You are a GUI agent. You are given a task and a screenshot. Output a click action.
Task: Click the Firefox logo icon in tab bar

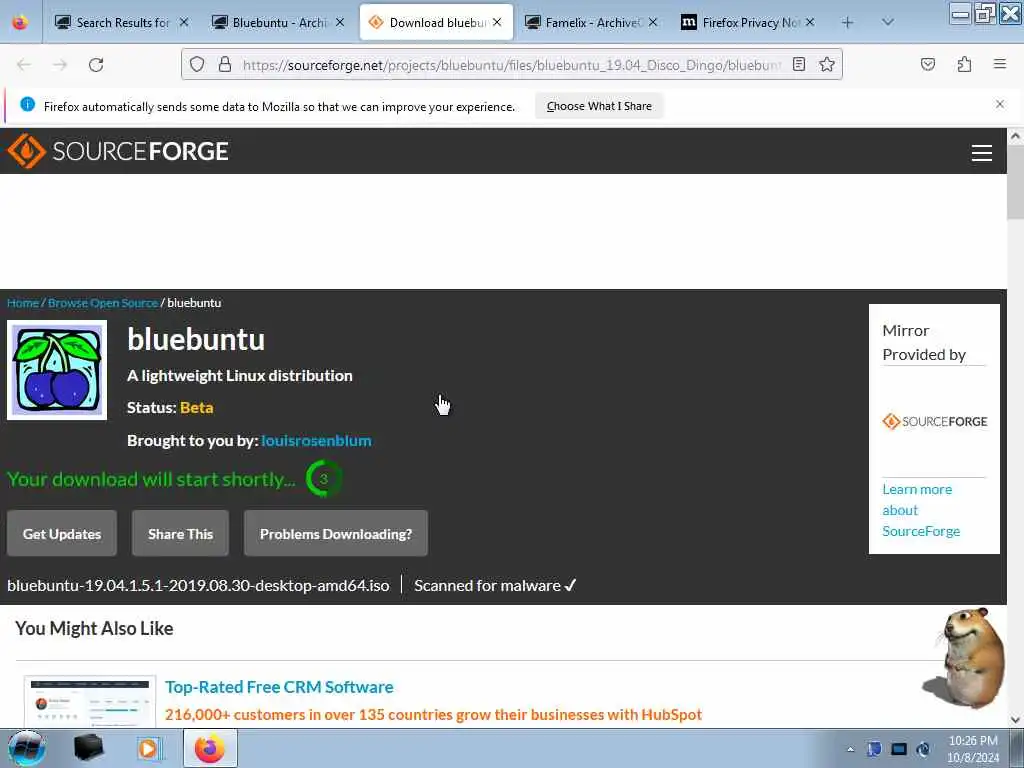pos(20,22)
